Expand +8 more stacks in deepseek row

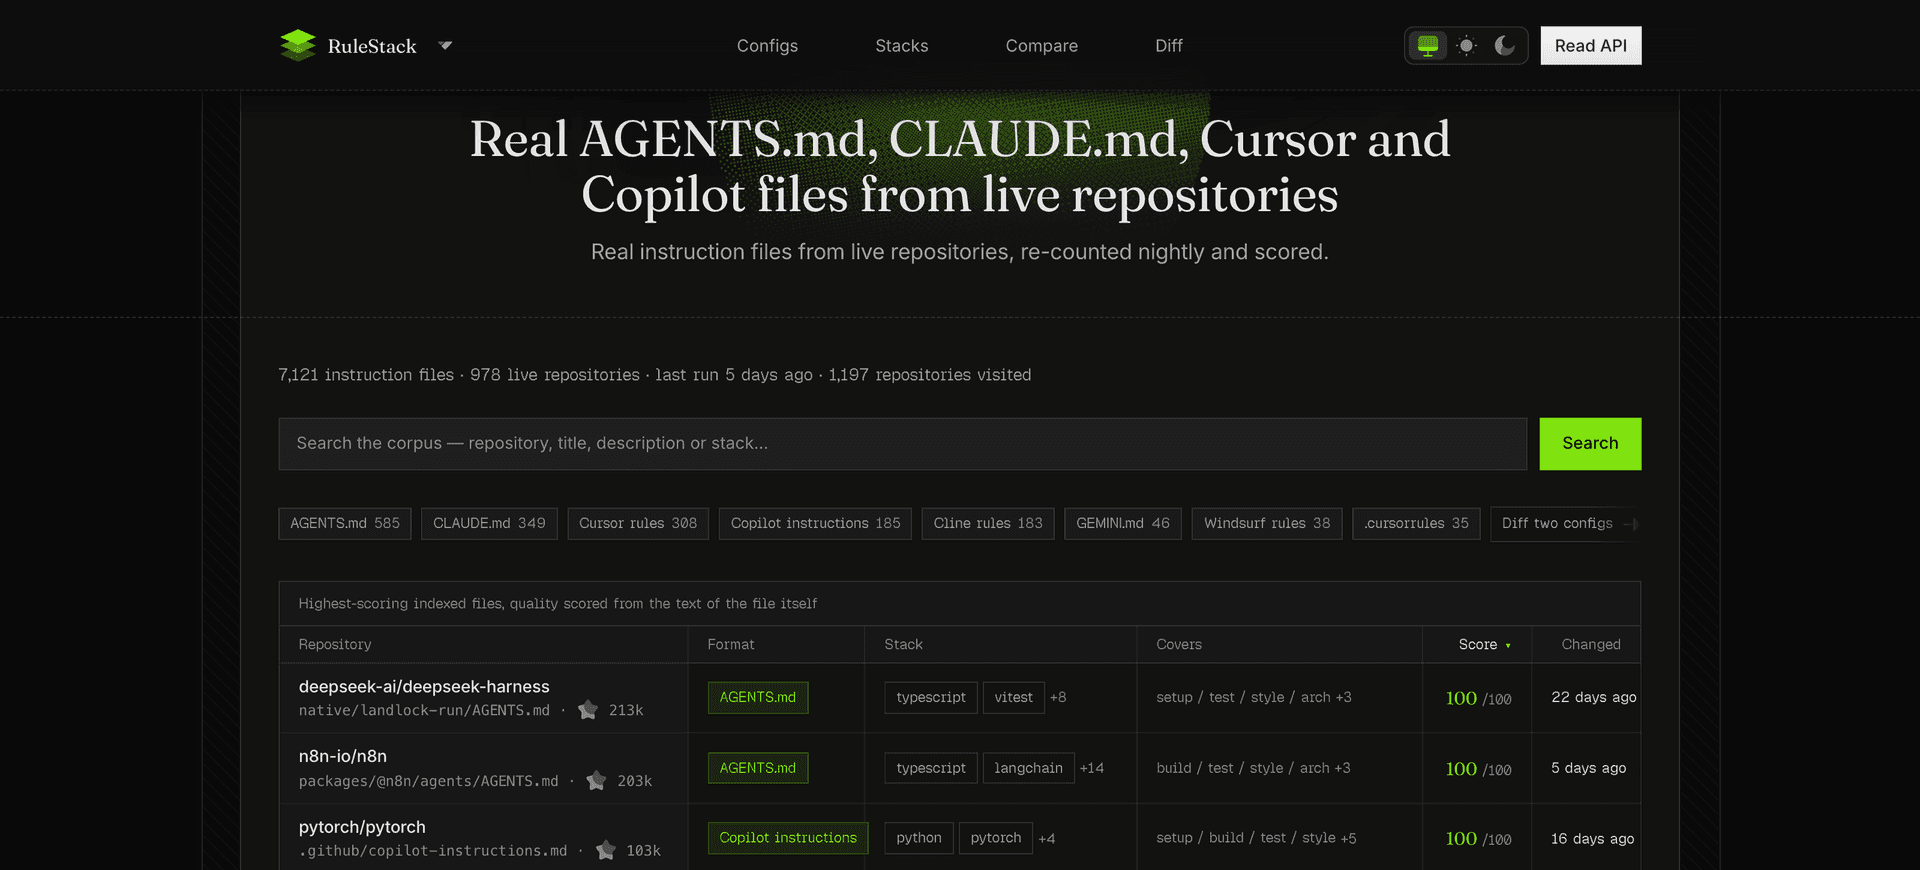click(1058, 698)
